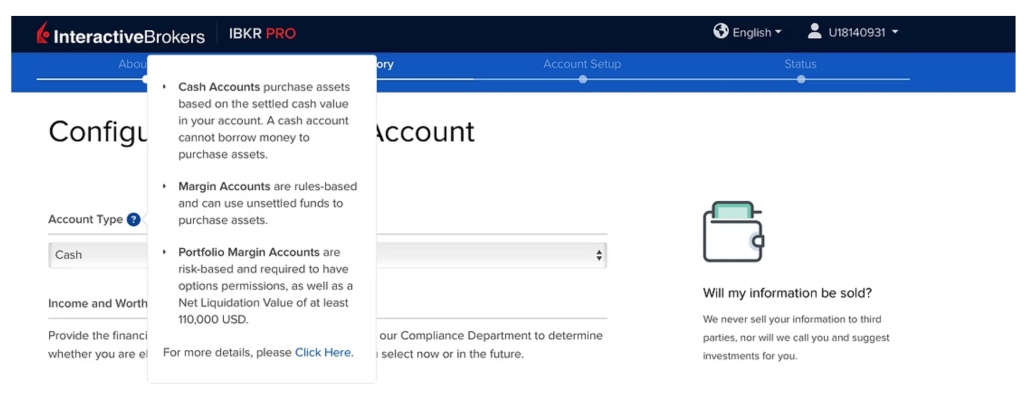Image resolution: width=1030 pixels, height=399 pixels.
Task: Click the user profile icon
Action: tap(815, 31)
